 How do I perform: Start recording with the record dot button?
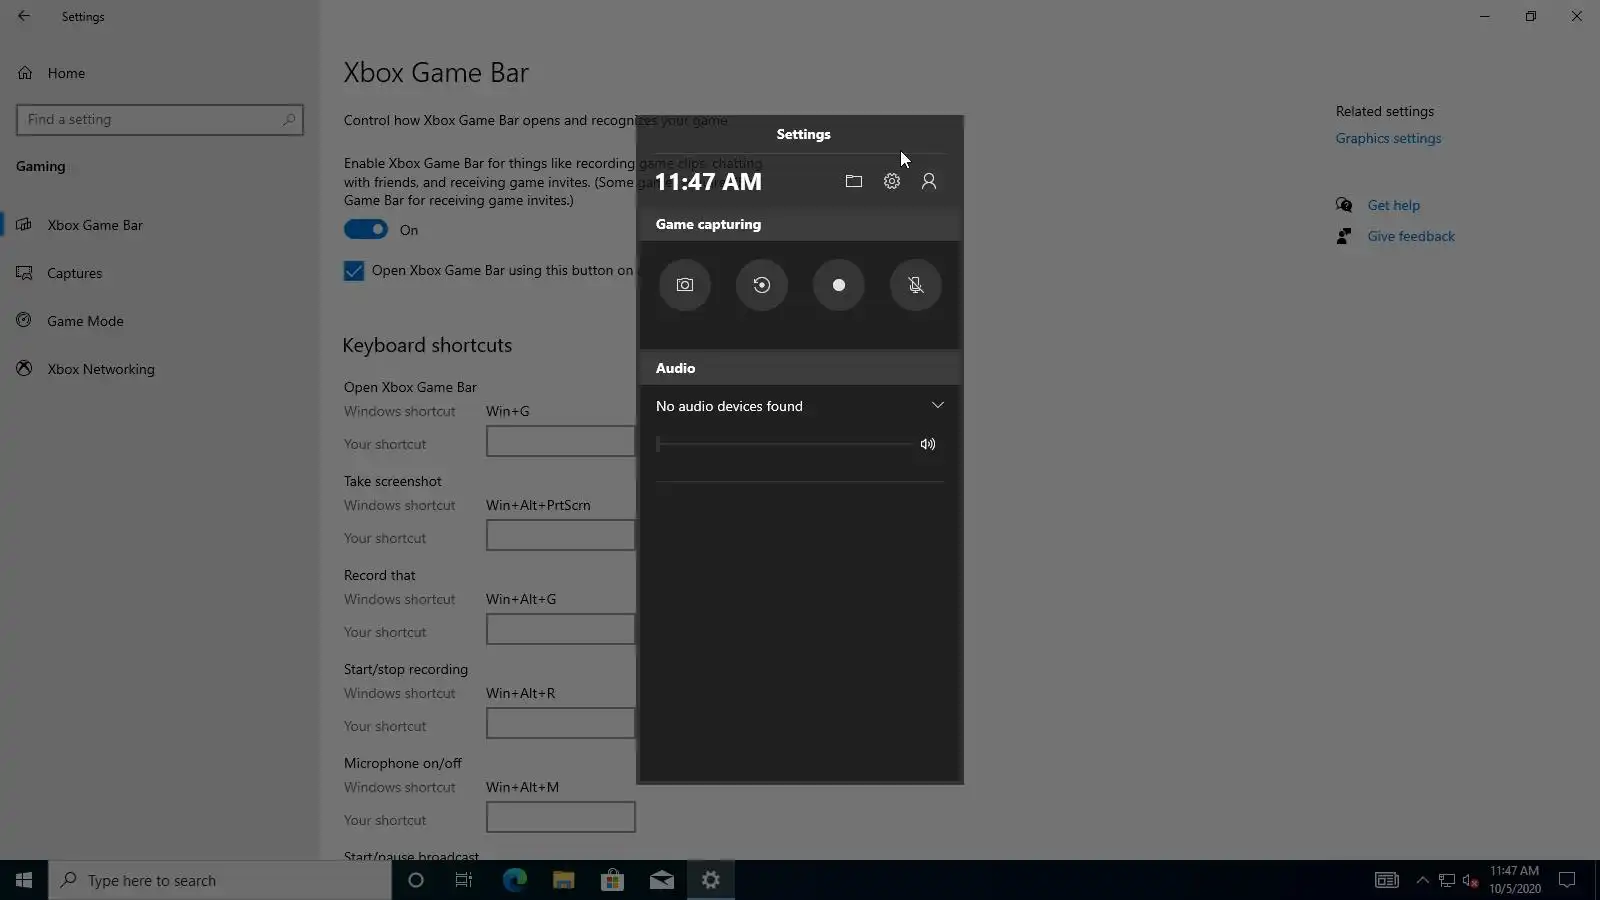[x=839, y=285]
